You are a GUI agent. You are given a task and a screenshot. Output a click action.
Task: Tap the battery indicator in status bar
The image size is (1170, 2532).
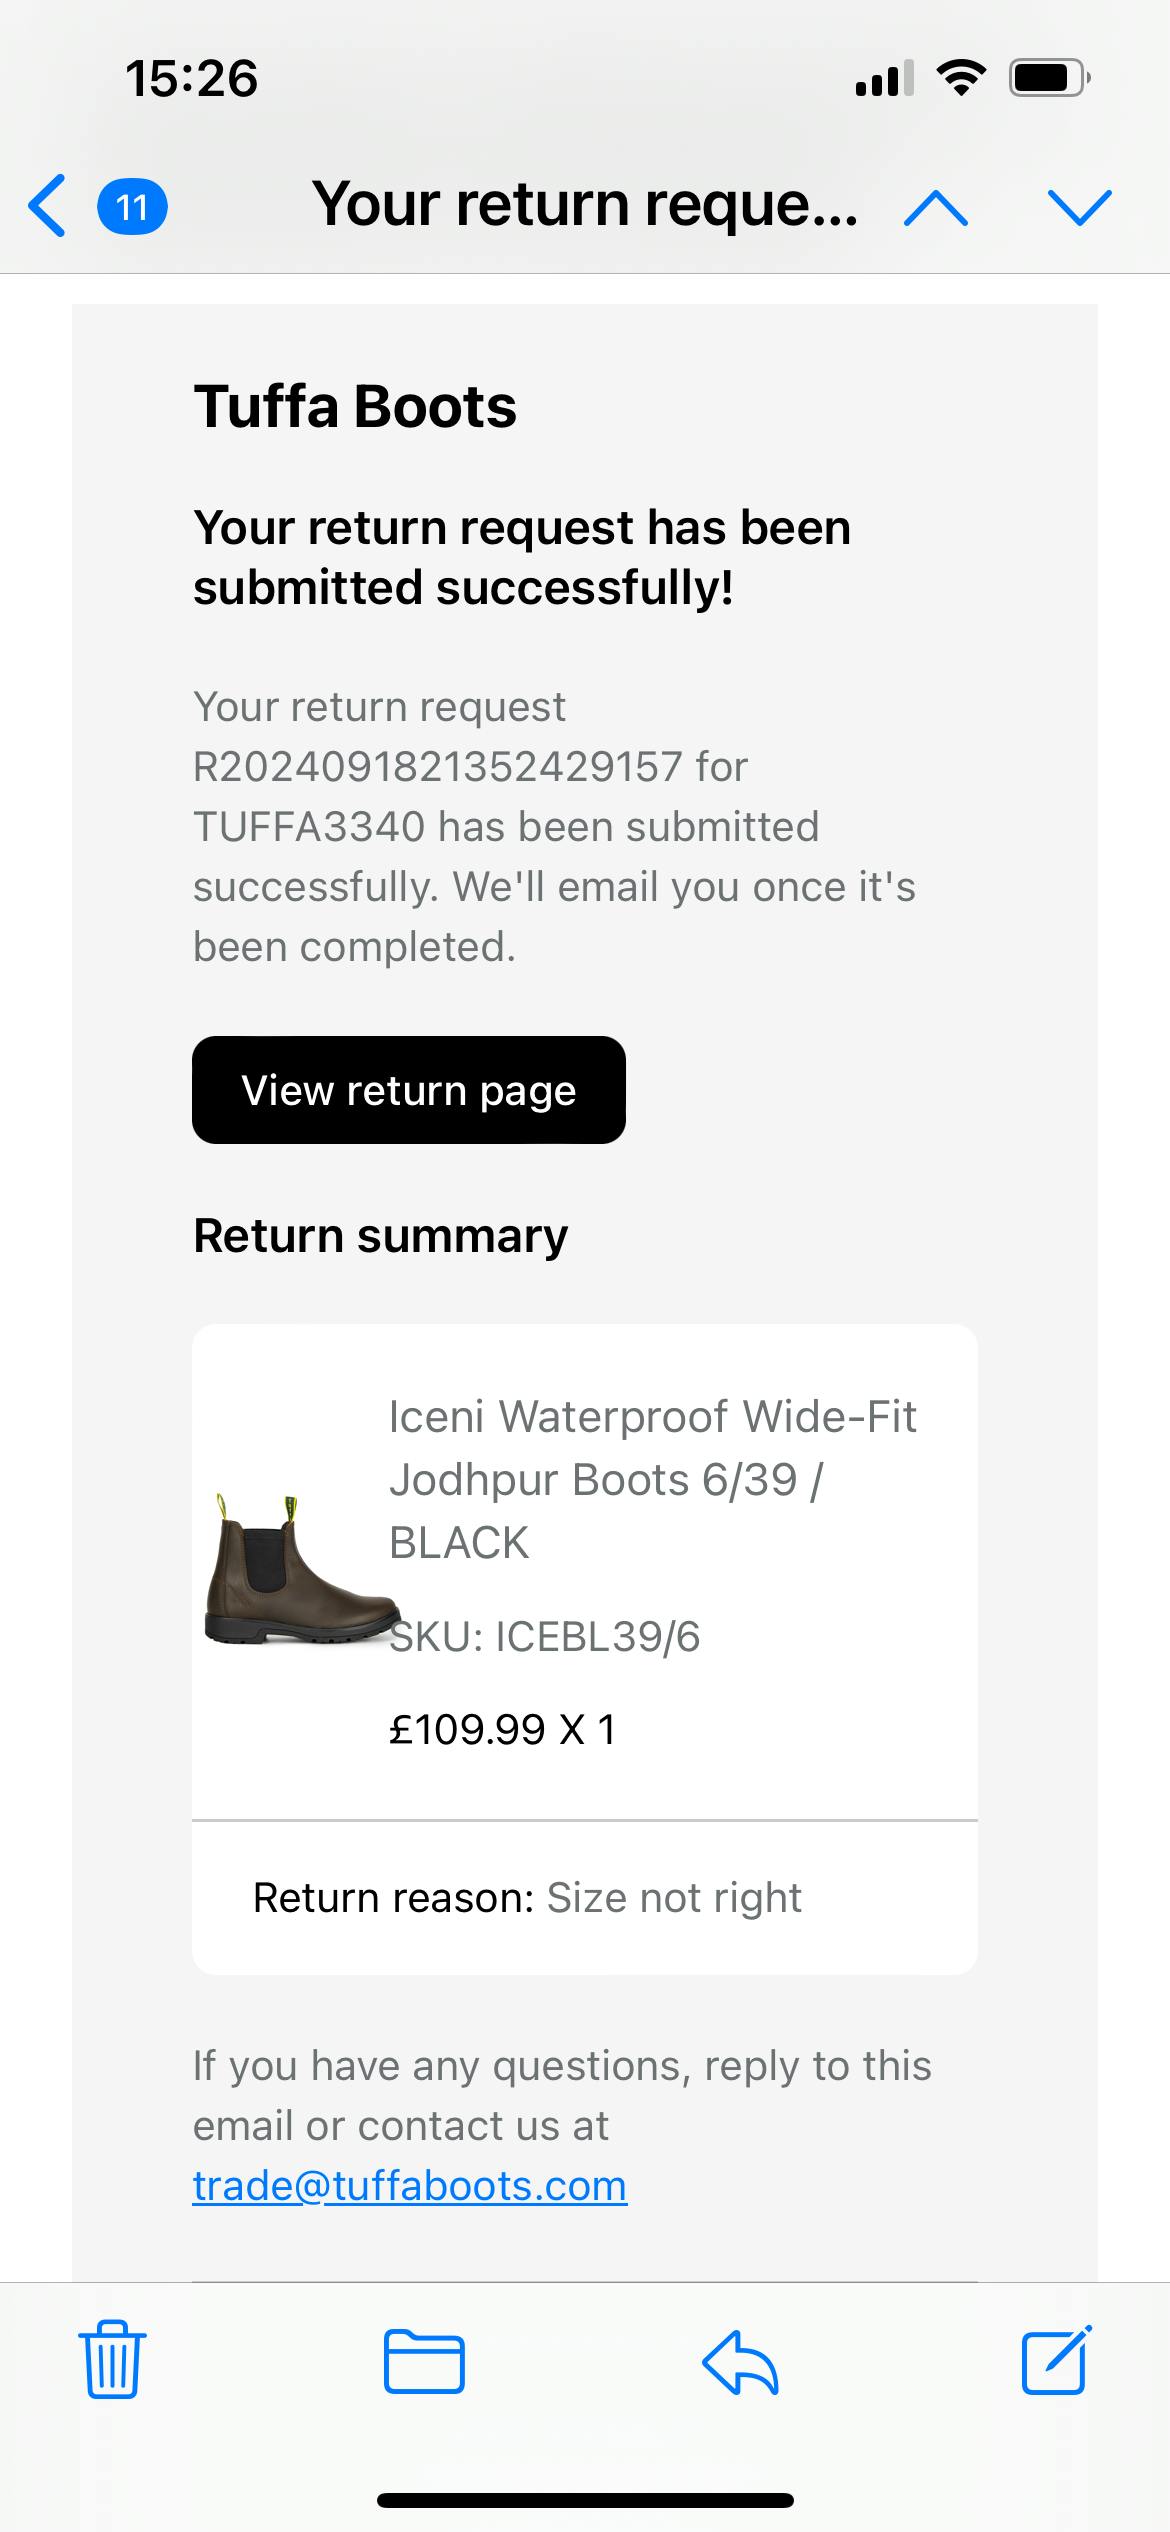[x=1048, y=78]
